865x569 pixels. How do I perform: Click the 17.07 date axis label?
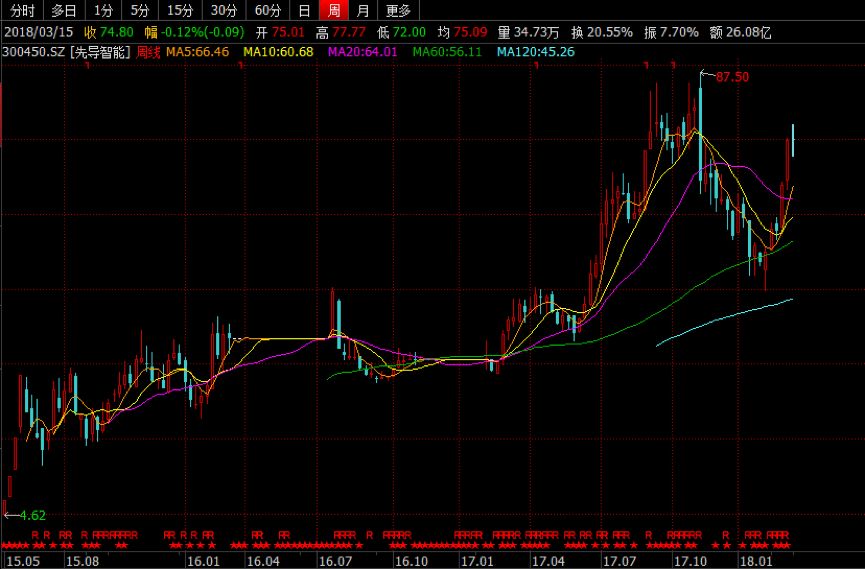click(x=619, y=561)
